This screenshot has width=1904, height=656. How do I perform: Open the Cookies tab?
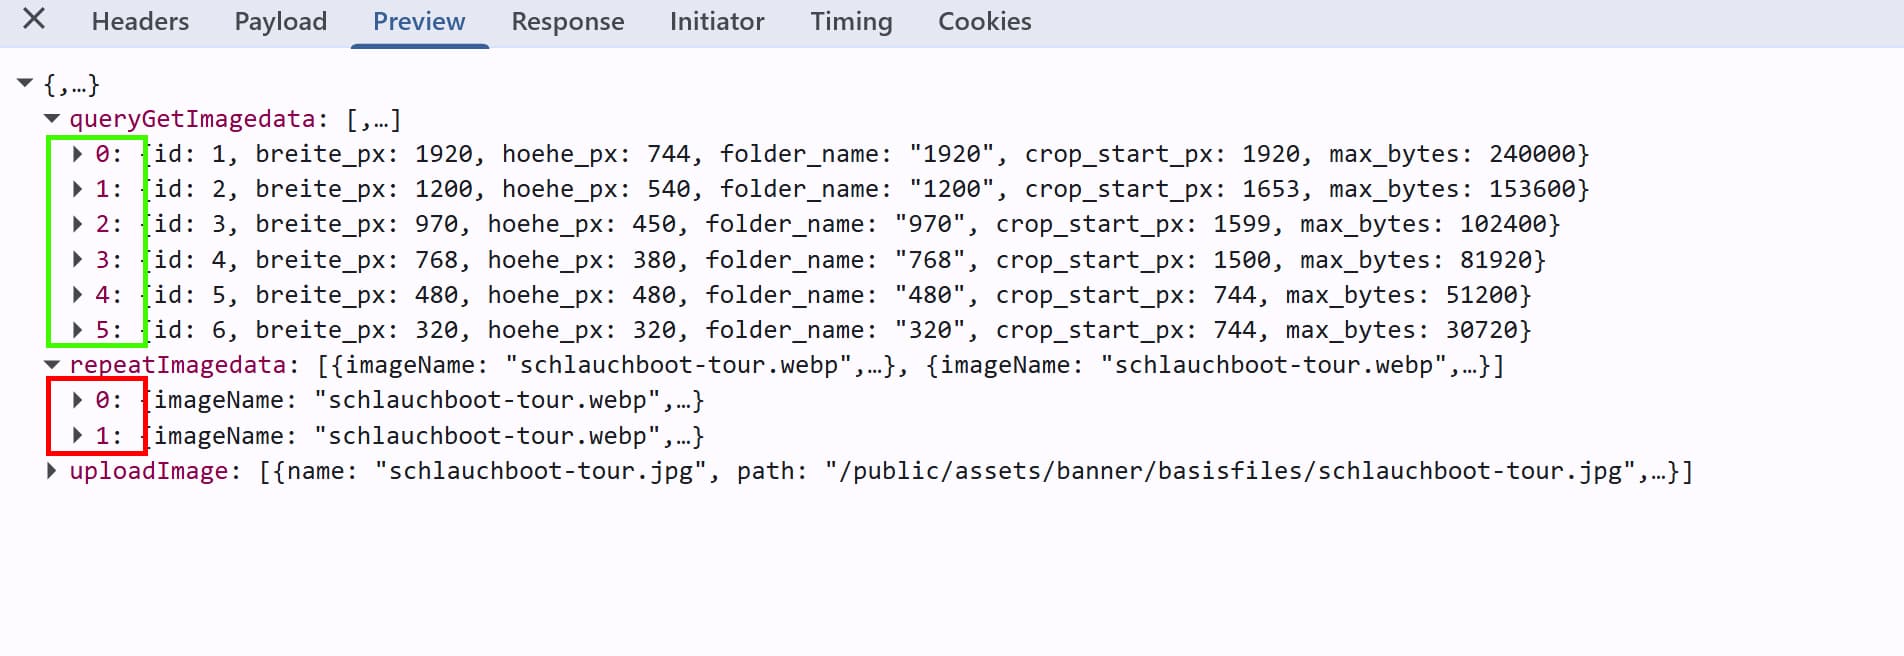[x=984, y=21]
